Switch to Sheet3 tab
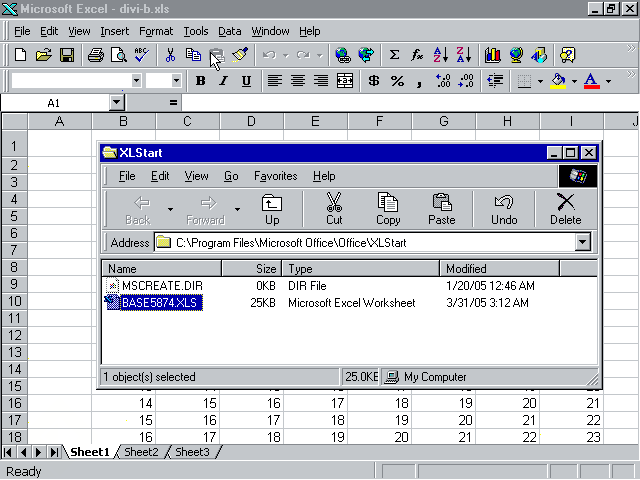Image resolution: width=640 pixels, height=480 pixels. [192, 452]
